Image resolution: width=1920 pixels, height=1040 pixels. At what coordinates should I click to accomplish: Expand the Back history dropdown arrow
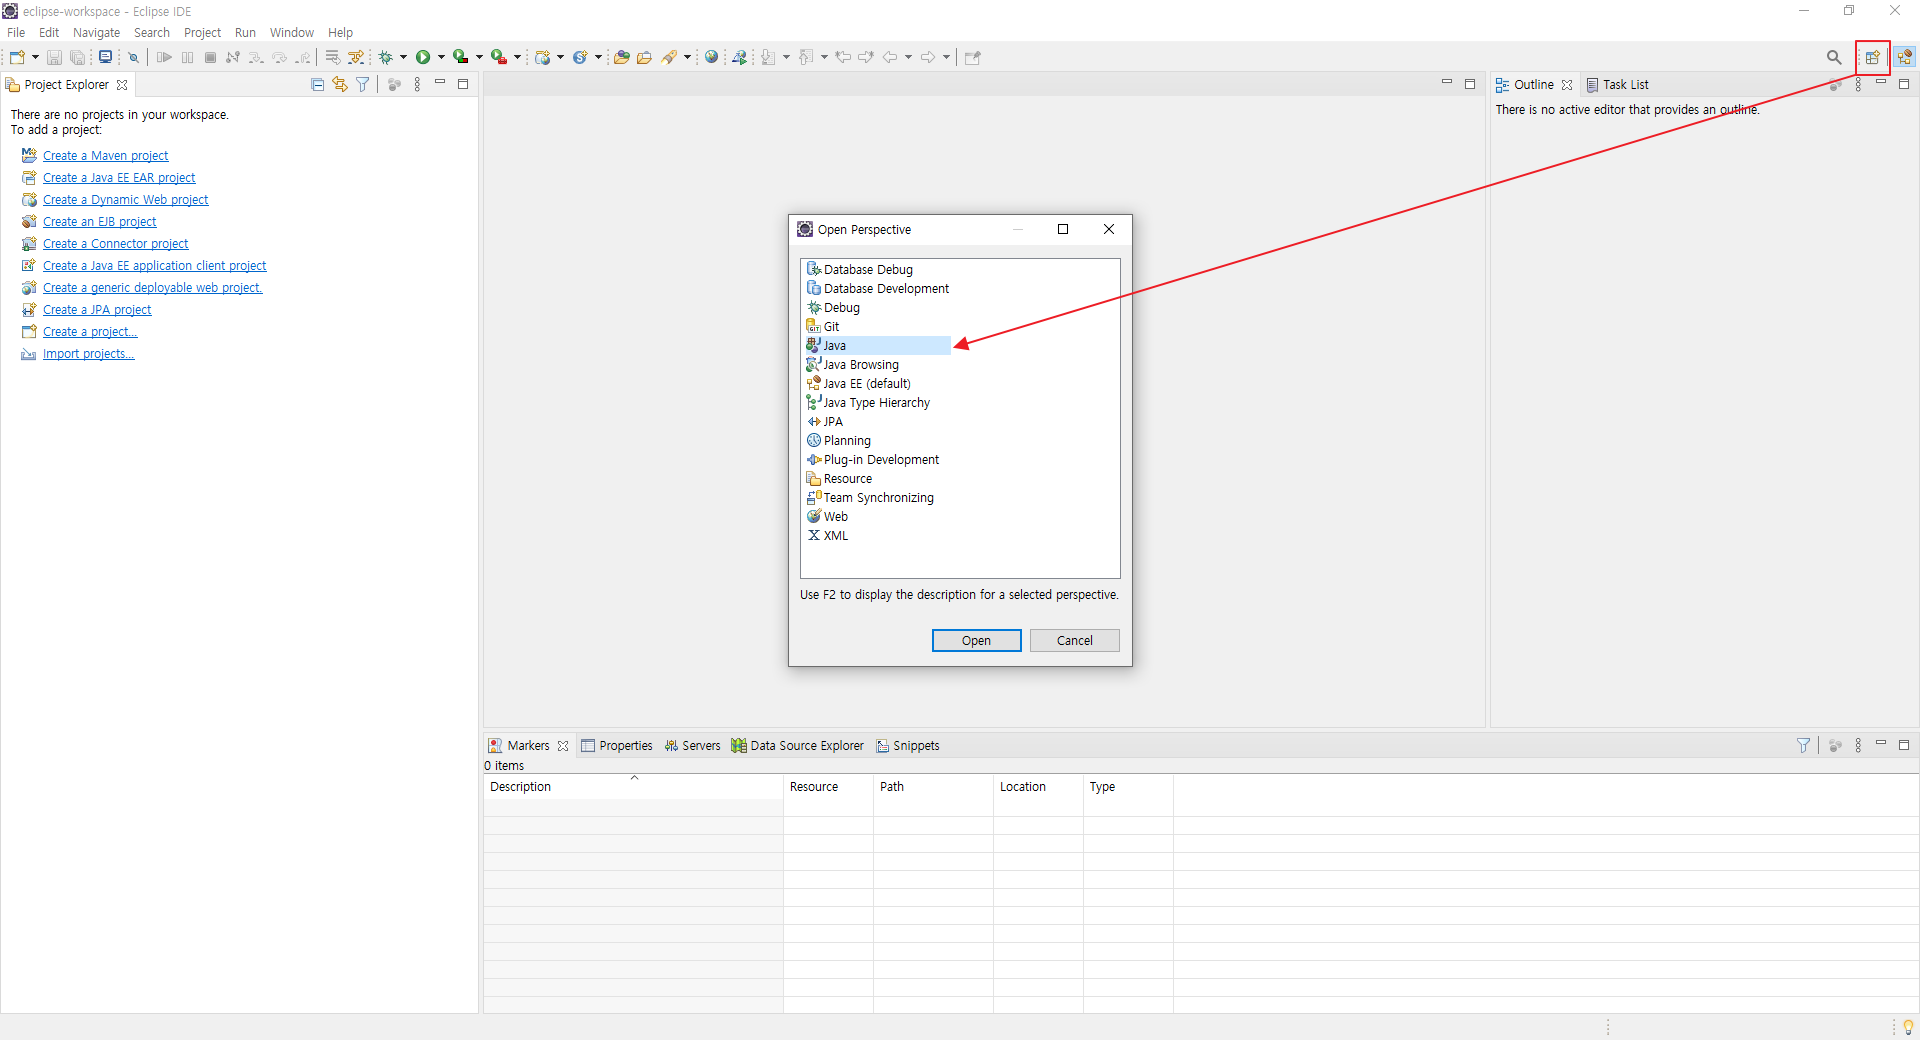pos(908,57)
